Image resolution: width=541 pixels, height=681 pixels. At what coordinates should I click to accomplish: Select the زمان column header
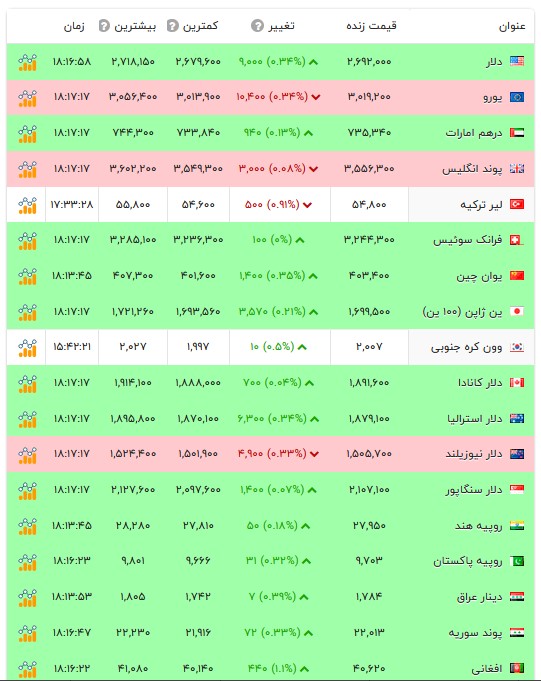[x=74, y=26]
